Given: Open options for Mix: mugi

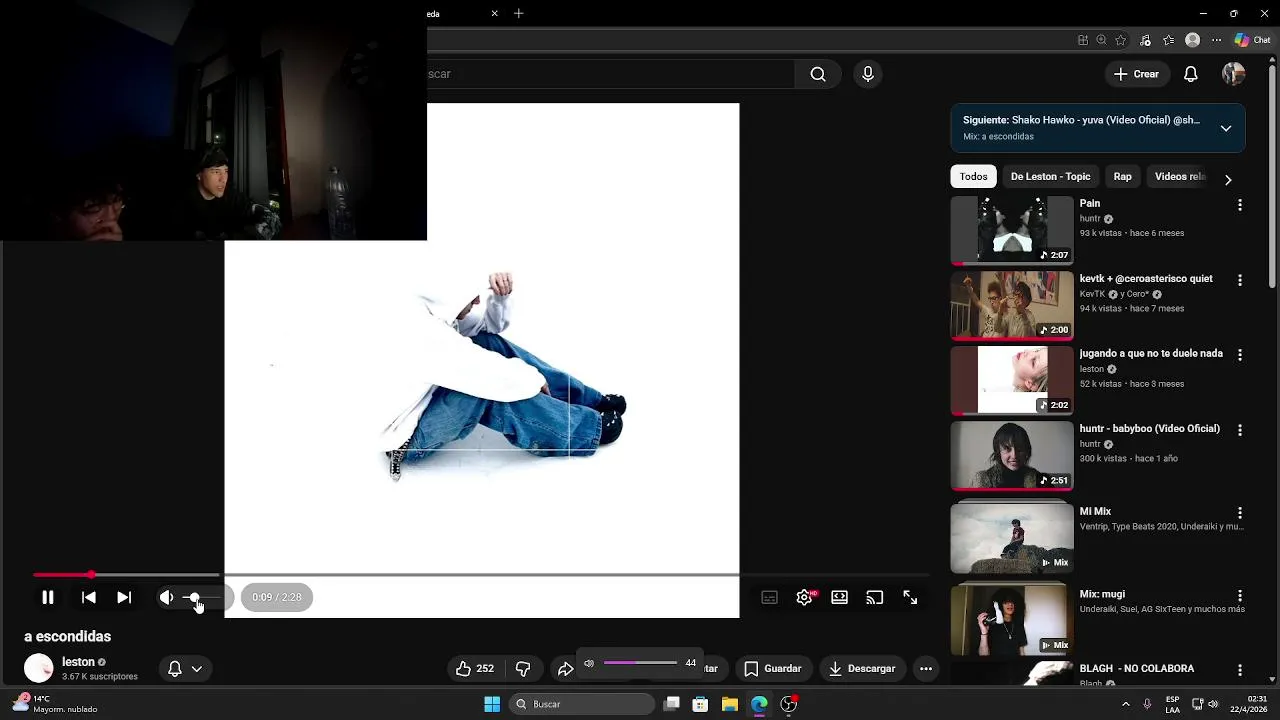Looking at the screenshot, I should [1240, 596].
